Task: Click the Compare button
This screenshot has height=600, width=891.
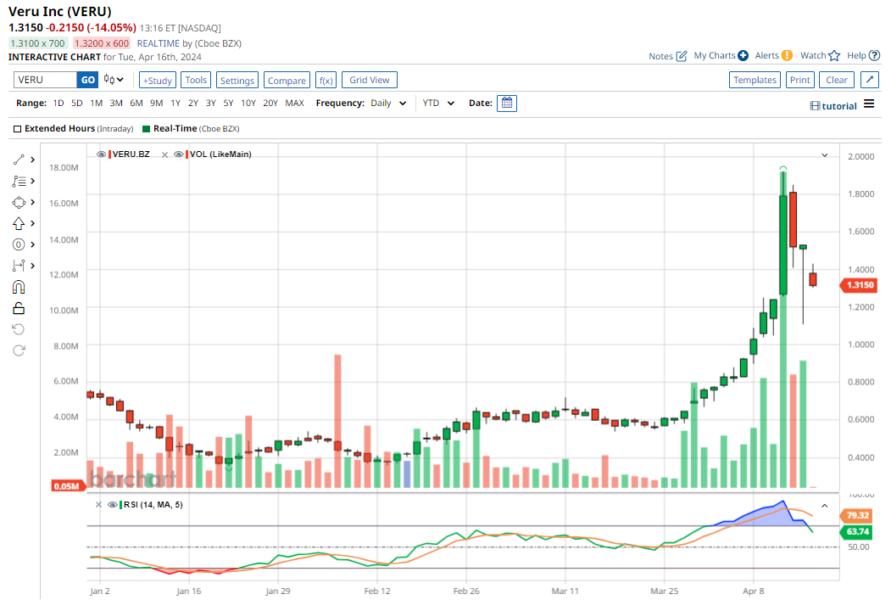Action: 286,80
